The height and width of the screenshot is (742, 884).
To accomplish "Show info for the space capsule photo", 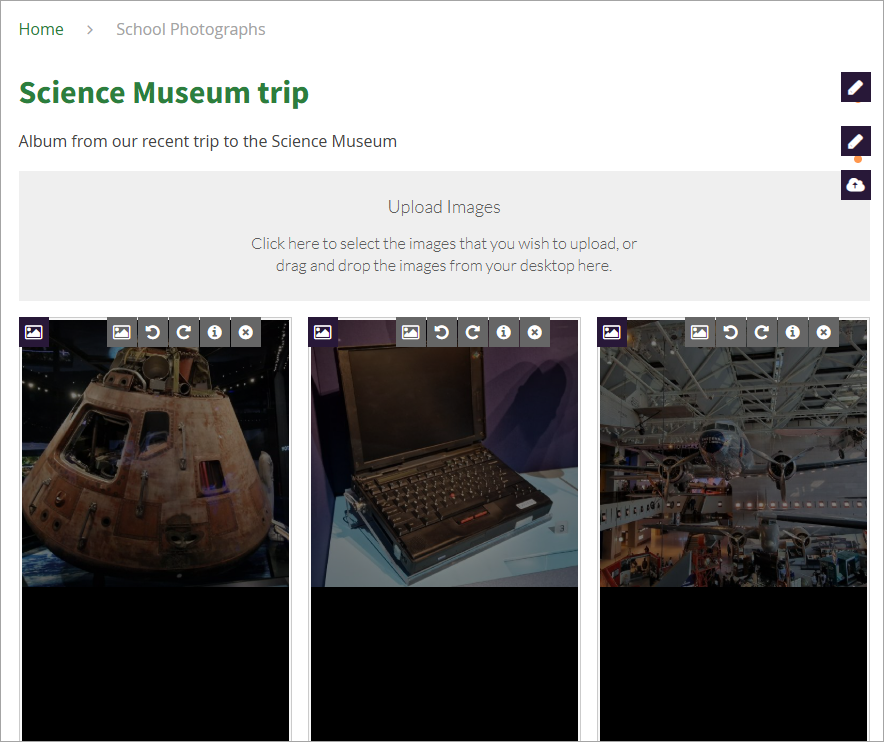I will point(215,333).
